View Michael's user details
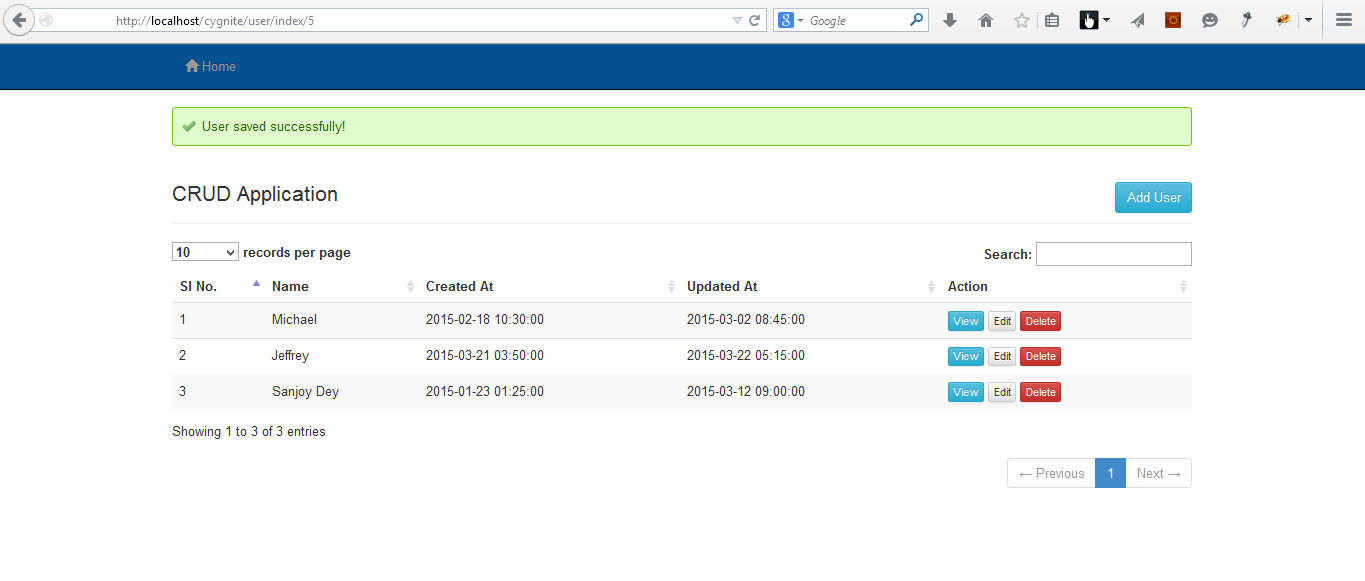The height and width of the screenshot is (581, 1365). tap(964, 320)
